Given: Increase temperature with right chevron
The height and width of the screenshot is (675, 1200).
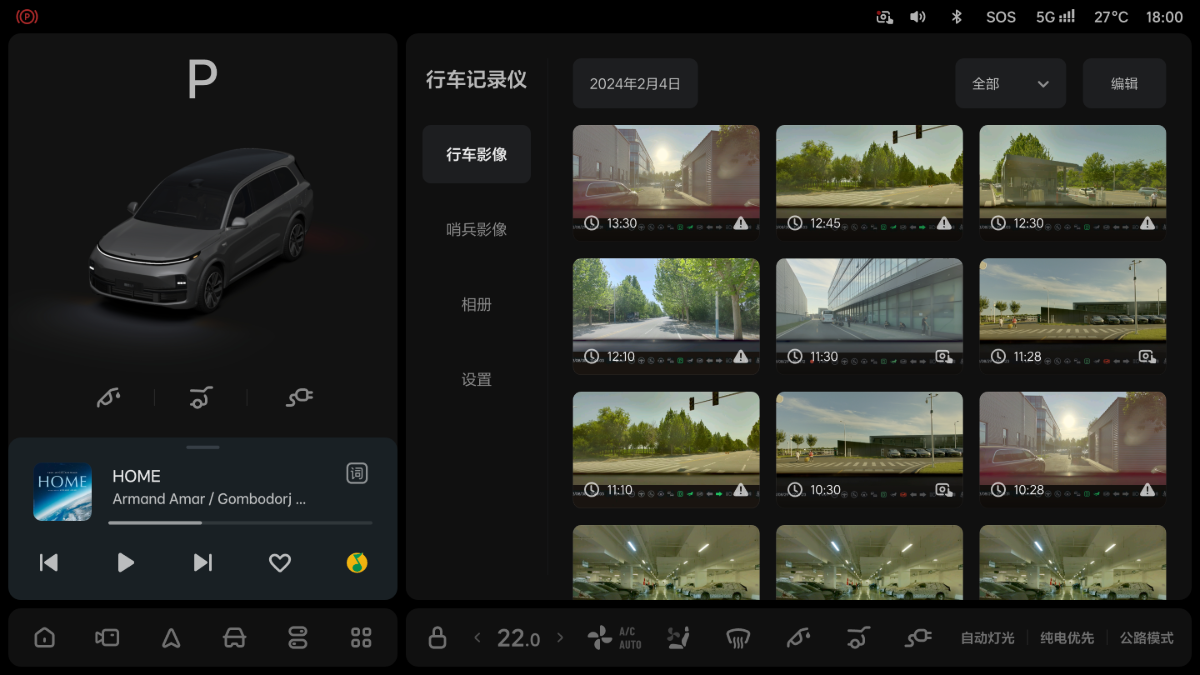Looking at the screenshot, I should 560,638.
